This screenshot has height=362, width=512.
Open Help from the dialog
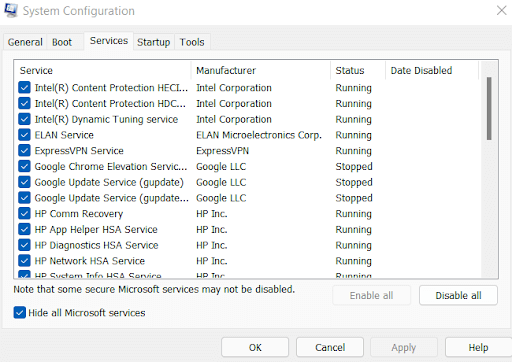[x=478, y=347]
